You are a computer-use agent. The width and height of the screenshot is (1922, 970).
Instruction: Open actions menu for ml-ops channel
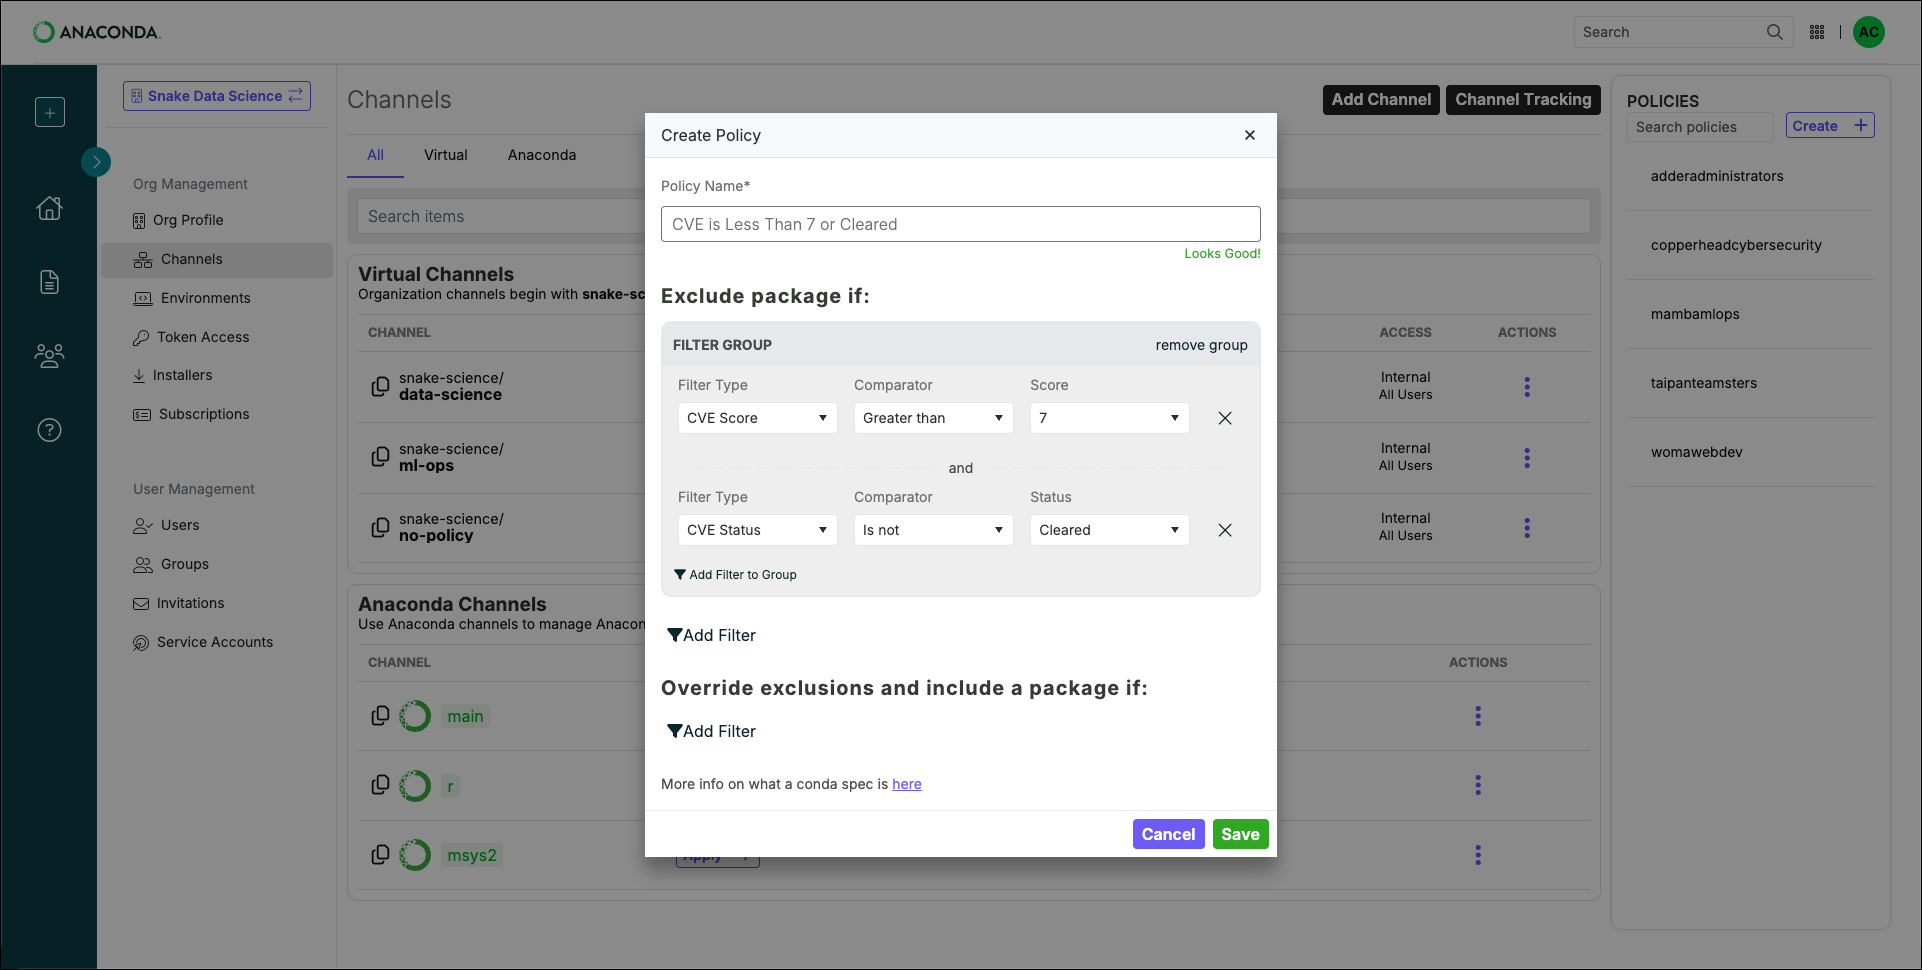tap(1527, 458)
